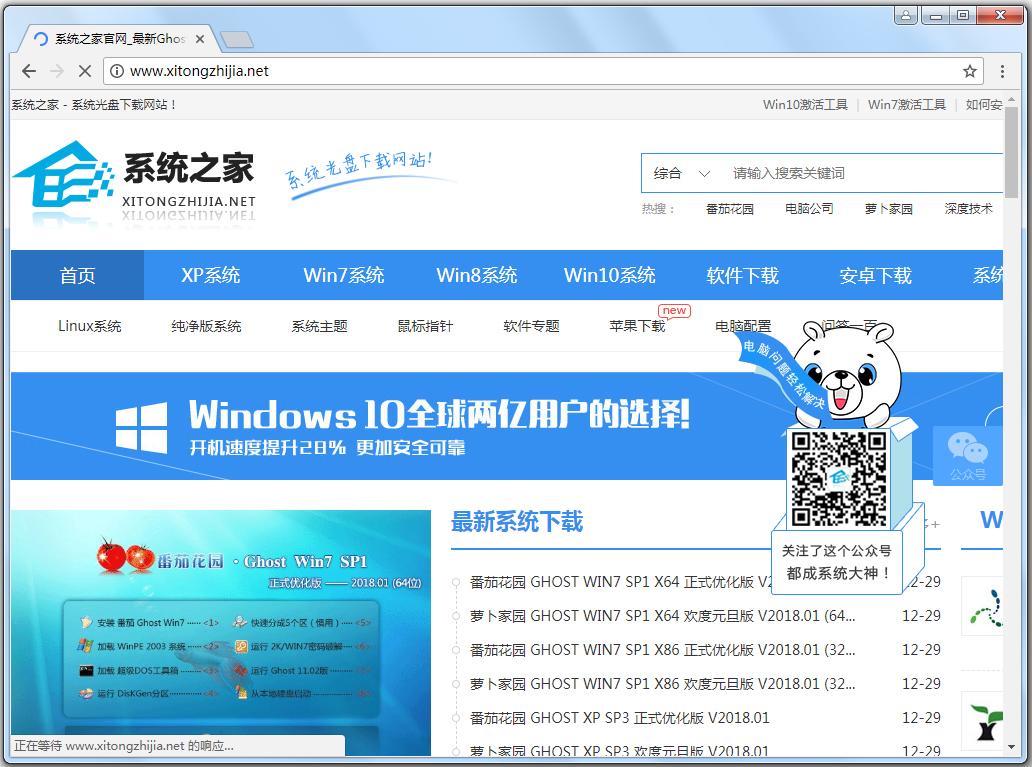Open the XP系统 navigation tab
1032x767 pixels.
click(x=211, y=275)
